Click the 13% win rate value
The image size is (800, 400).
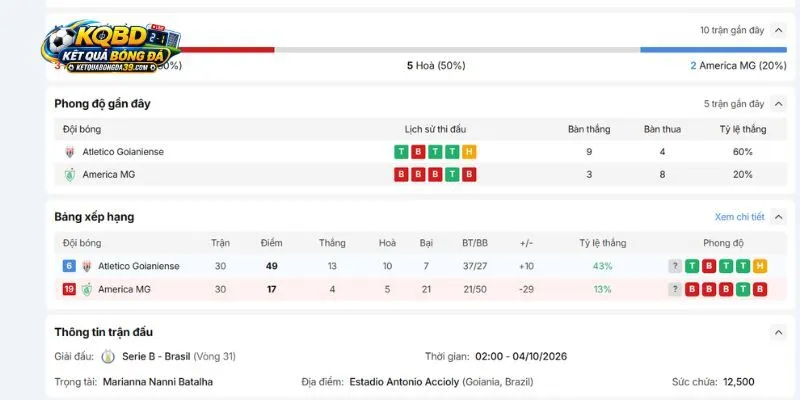[x=603, y=289]
